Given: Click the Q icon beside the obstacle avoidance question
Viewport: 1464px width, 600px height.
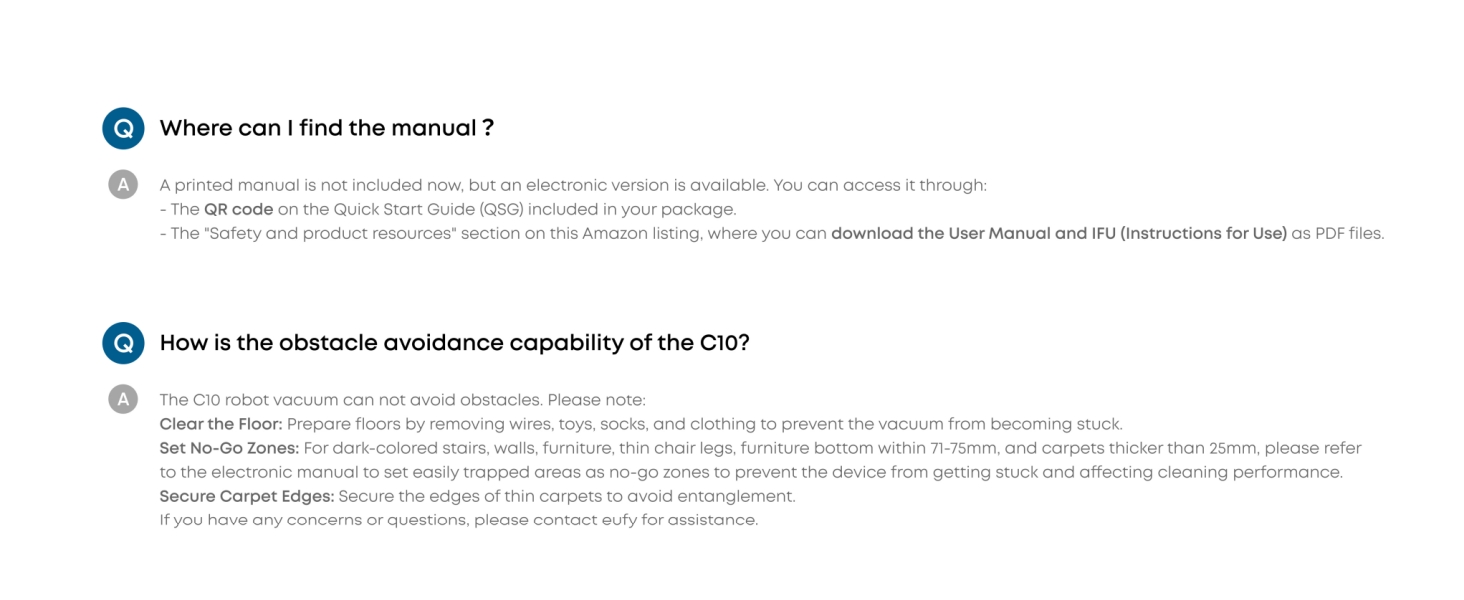Looking at the screenshot, I should tap(123, 343).
